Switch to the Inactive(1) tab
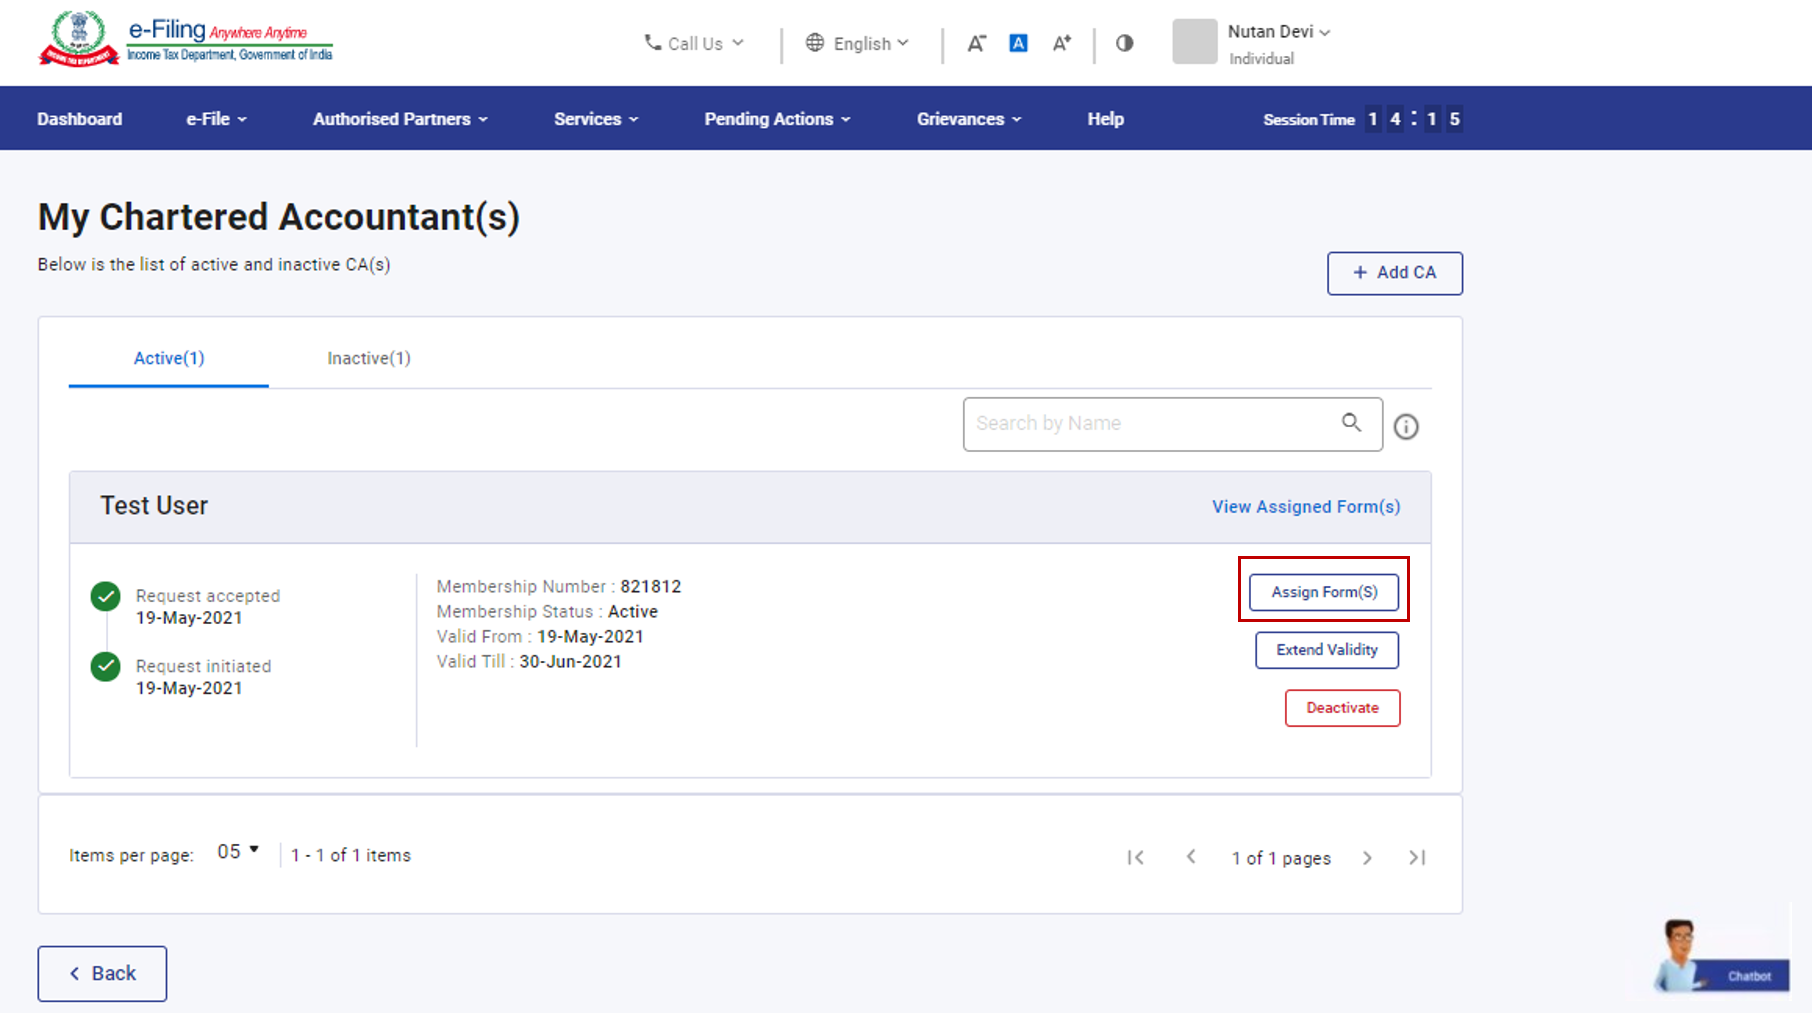 click(369, 358)
